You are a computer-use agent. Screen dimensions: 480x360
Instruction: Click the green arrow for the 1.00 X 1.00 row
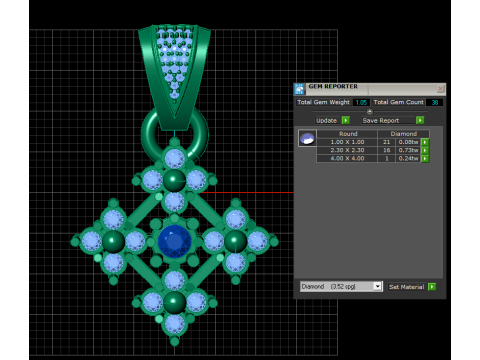tap(425, 142)
